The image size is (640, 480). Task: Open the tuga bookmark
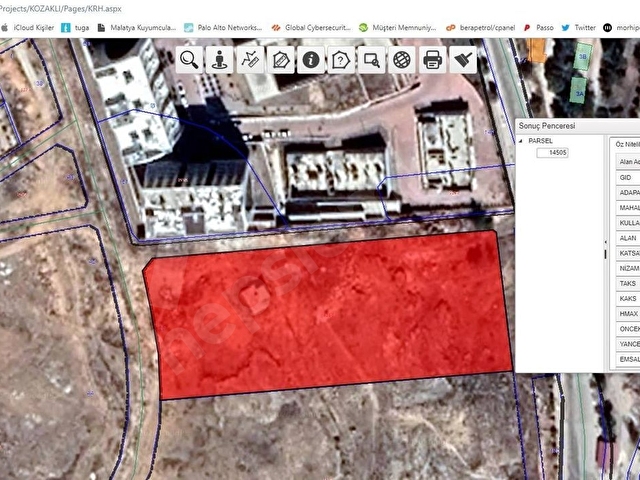[x=75, y=28]
